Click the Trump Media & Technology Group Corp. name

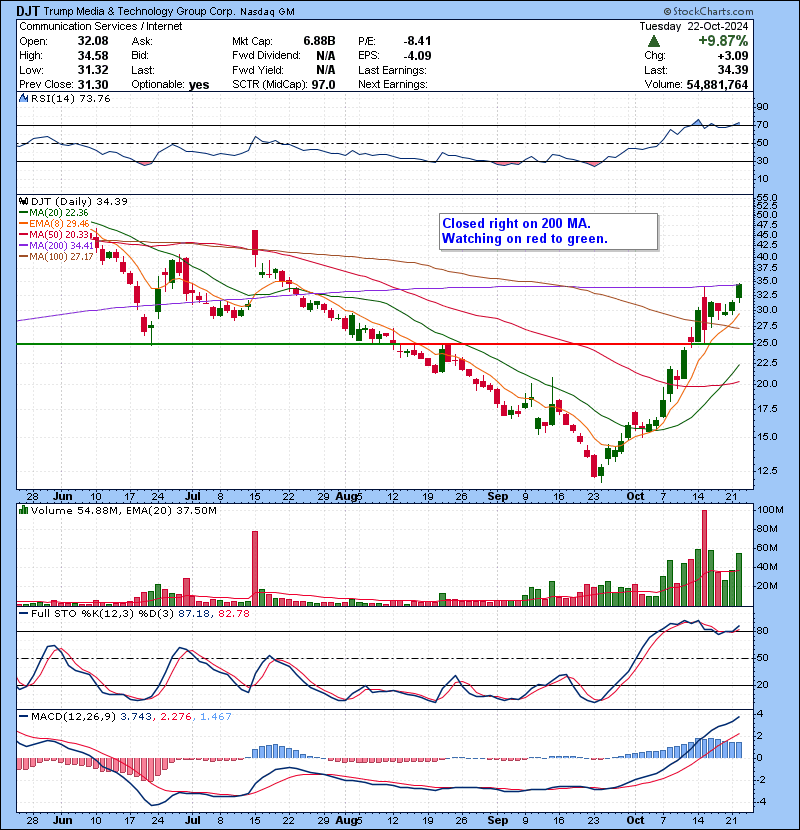139,11
